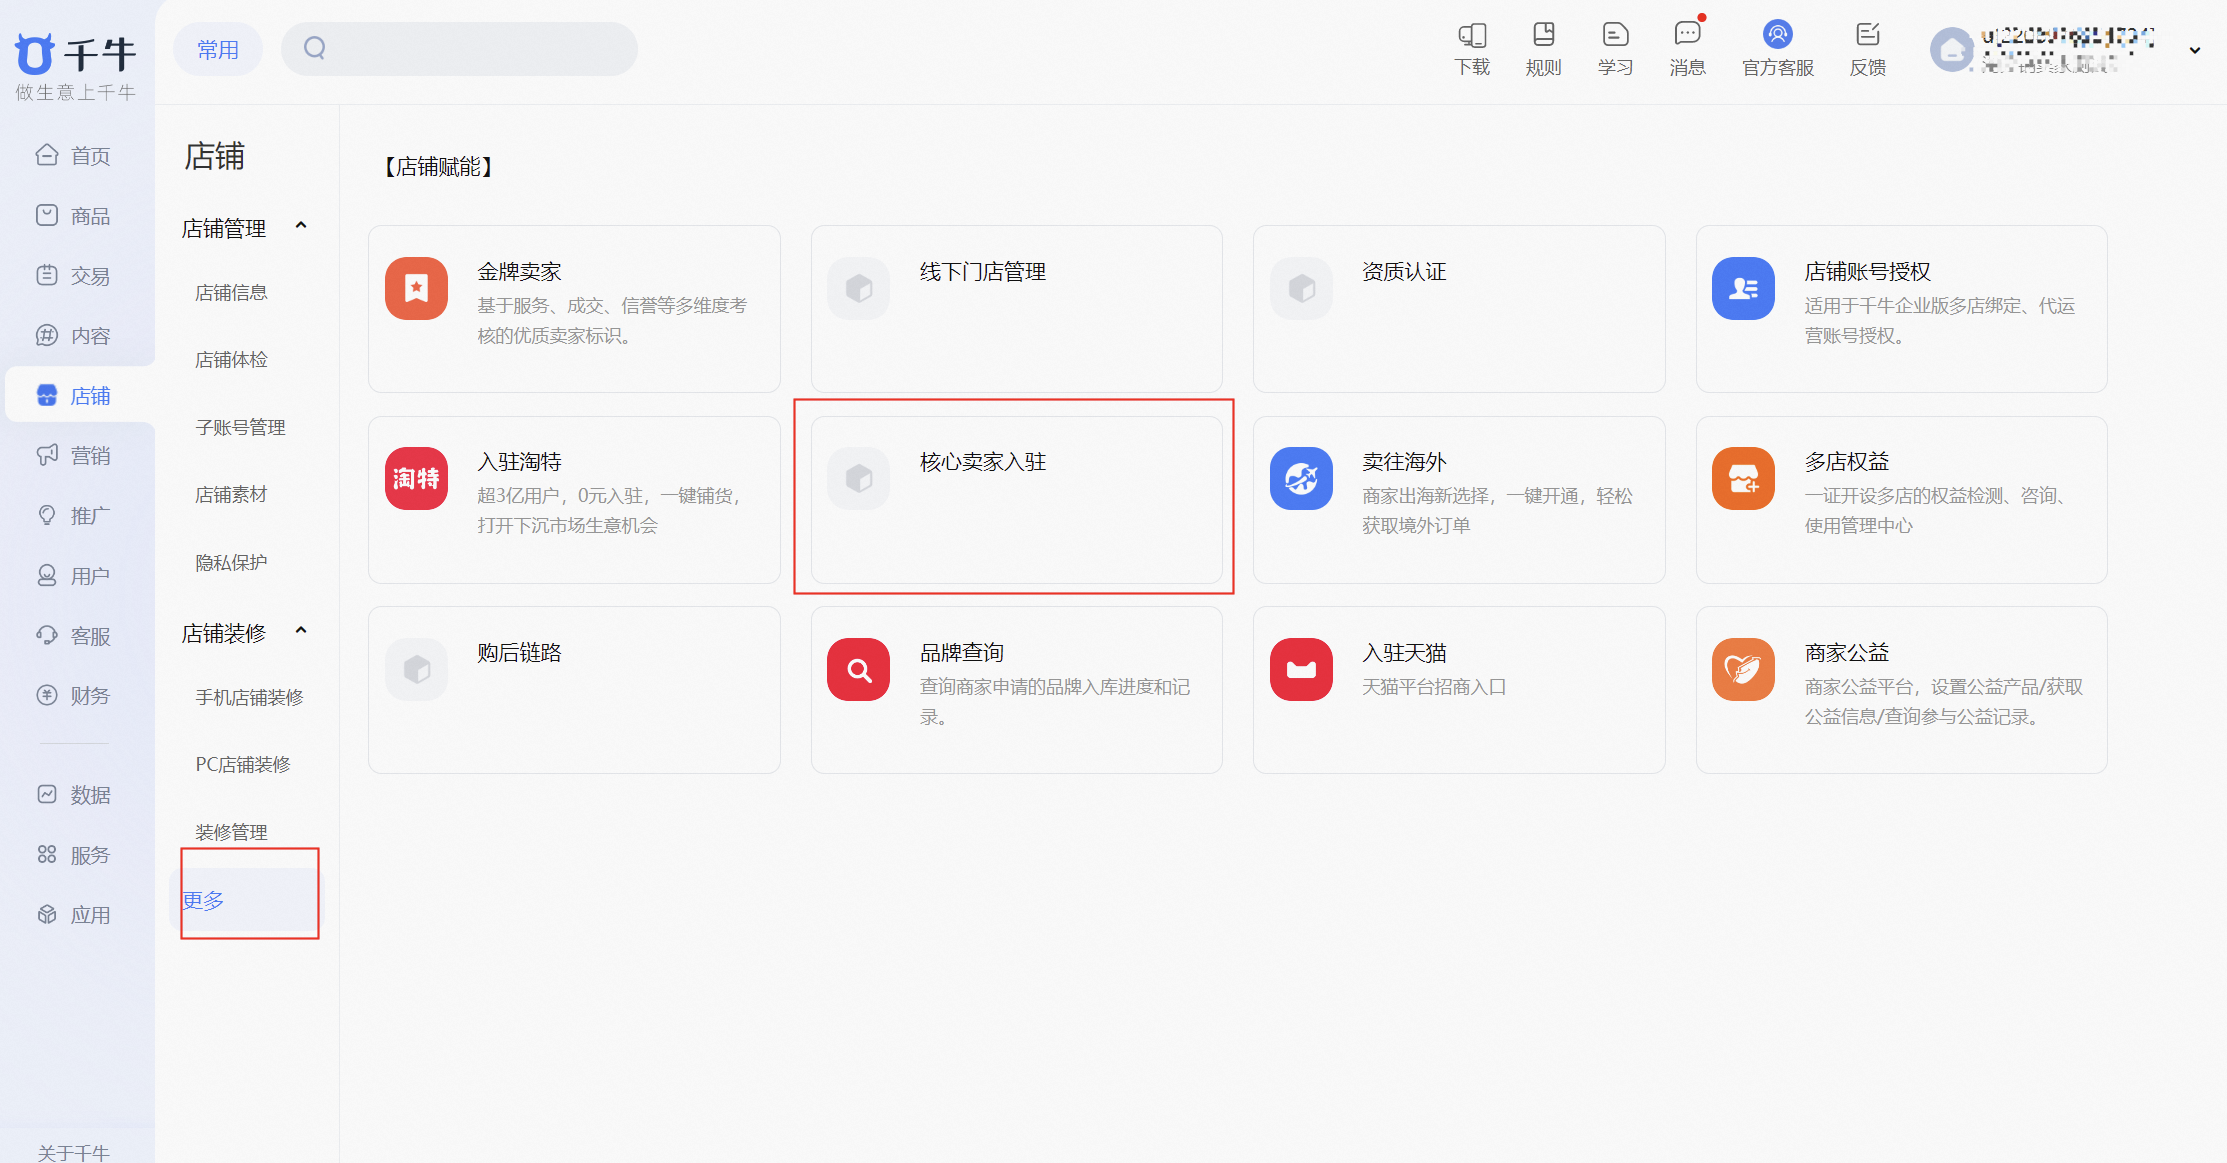Open 客服 in sidebar
The width and height of the screenshot is (2227, 1163).
coord(75,636)
